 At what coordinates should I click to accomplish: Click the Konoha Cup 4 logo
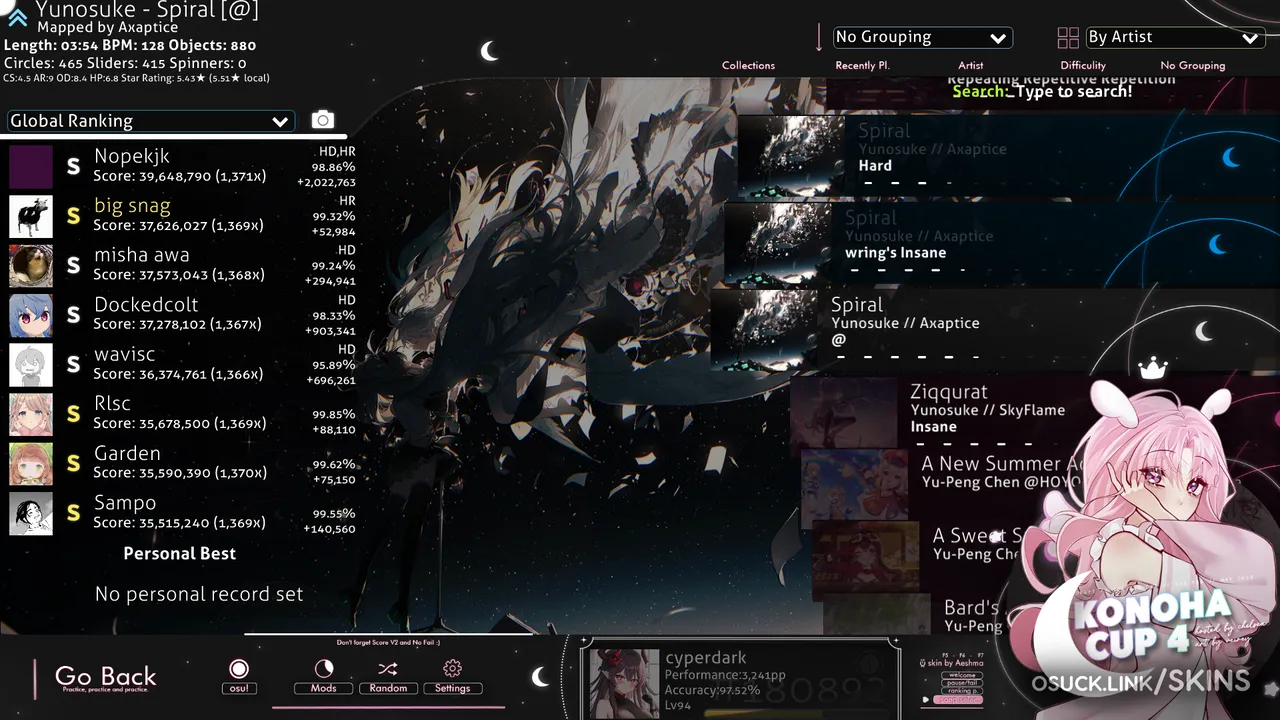1150,625
